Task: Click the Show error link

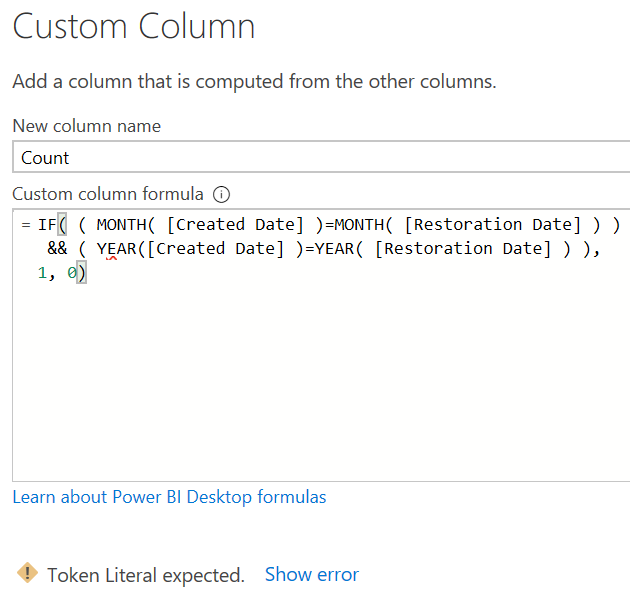Action: point(312,575)
